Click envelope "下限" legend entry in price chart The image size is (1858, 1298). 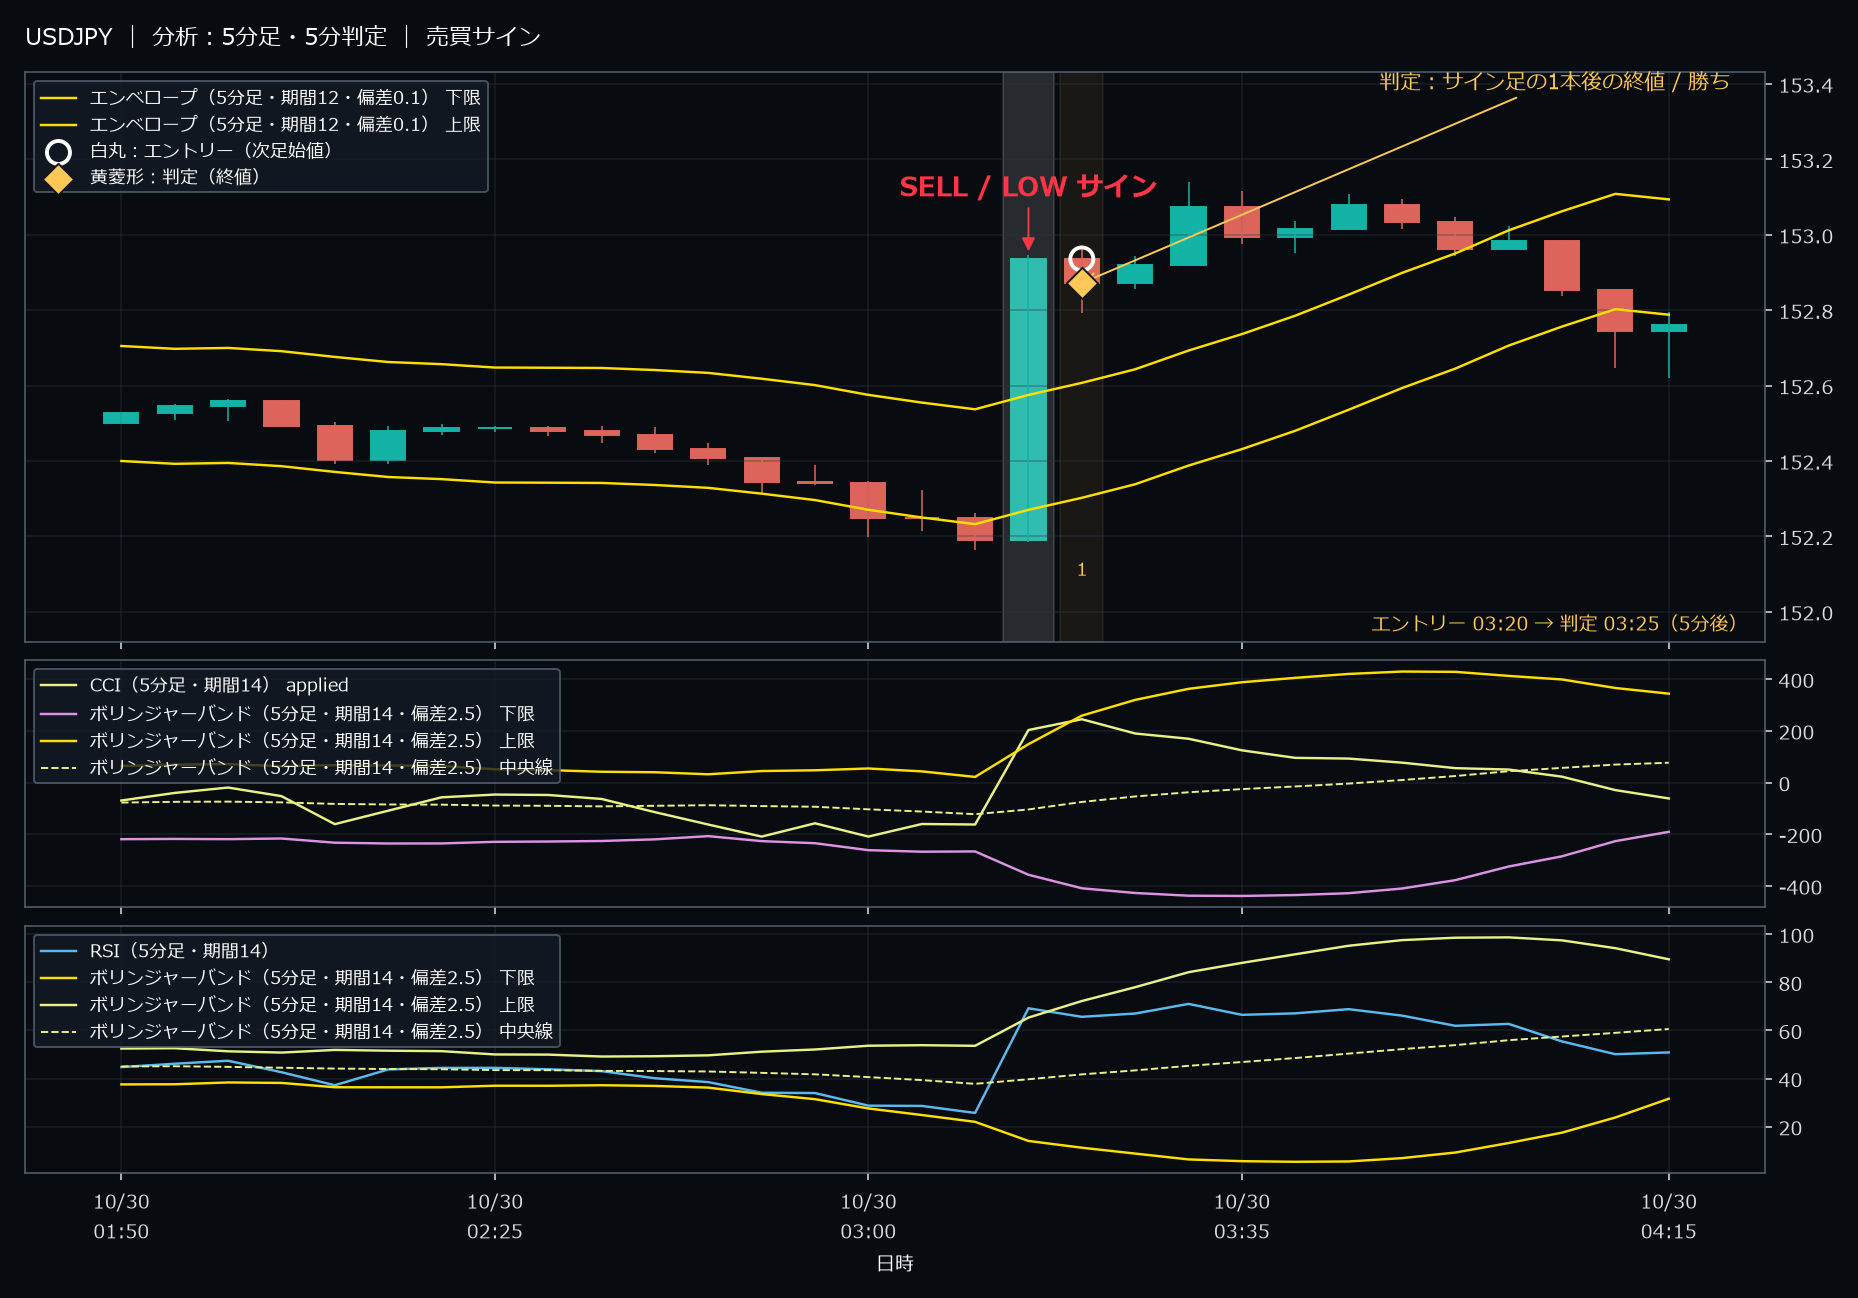click(261, 97)
